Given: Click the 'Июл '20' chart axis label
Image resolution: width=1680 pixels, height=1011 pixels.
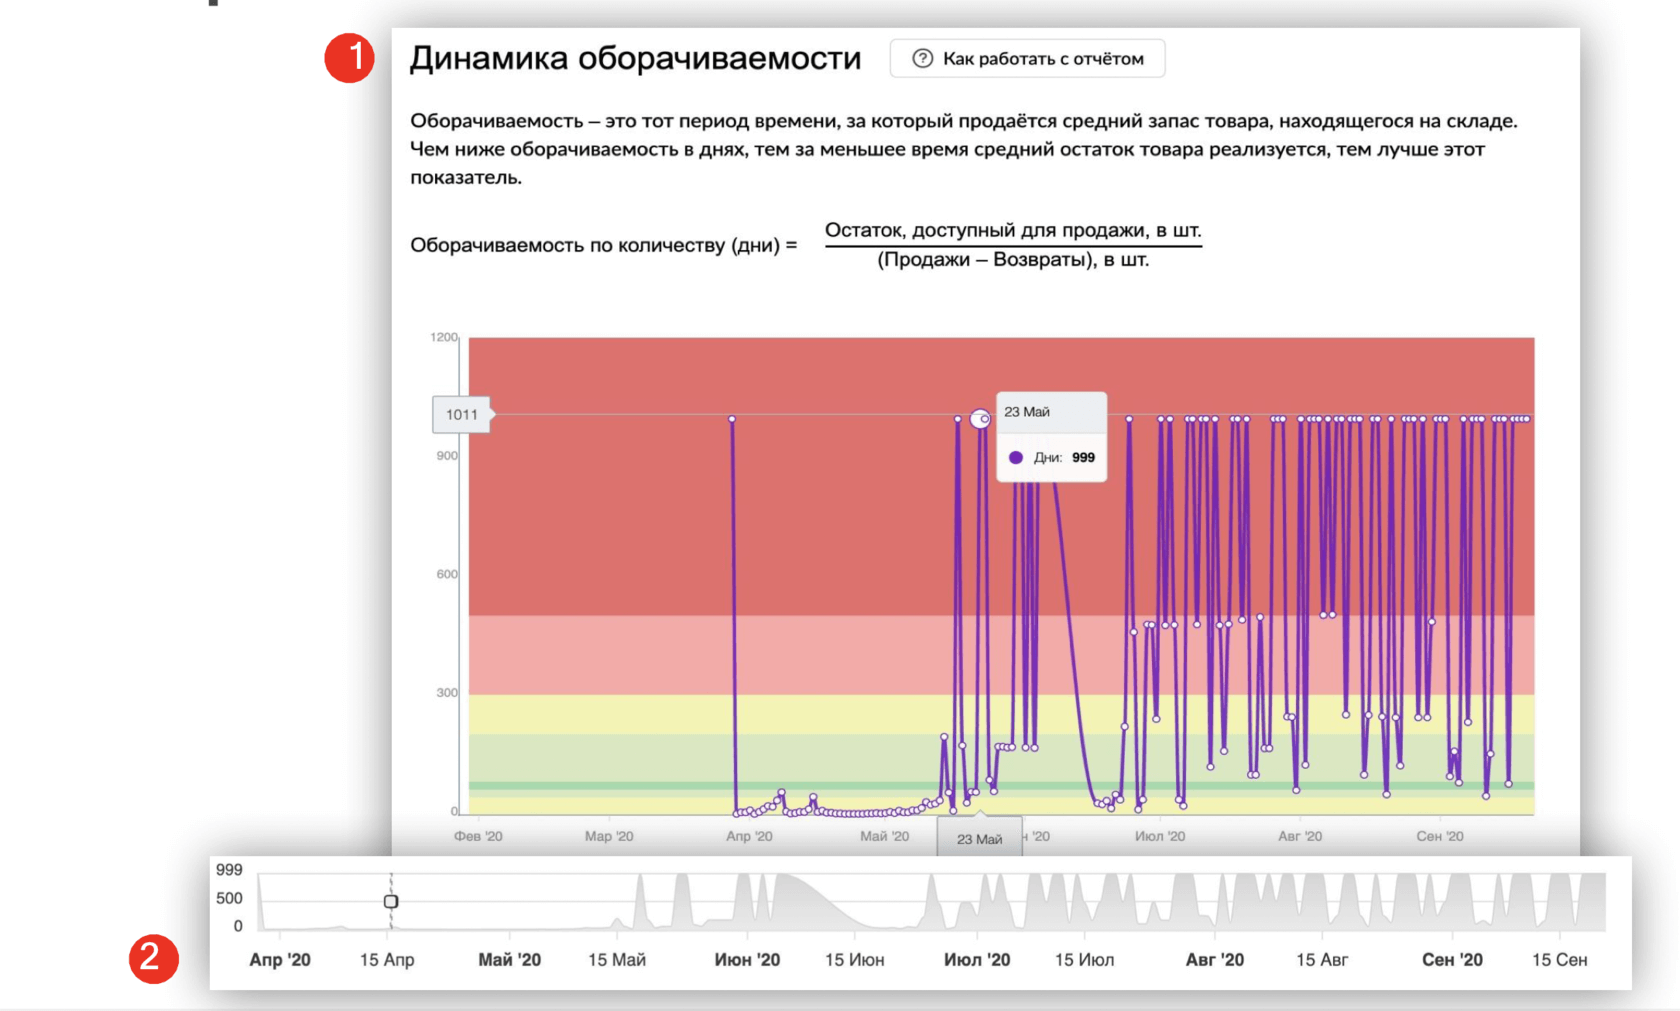Looking at the screenshot, I should click(1160, 836).
